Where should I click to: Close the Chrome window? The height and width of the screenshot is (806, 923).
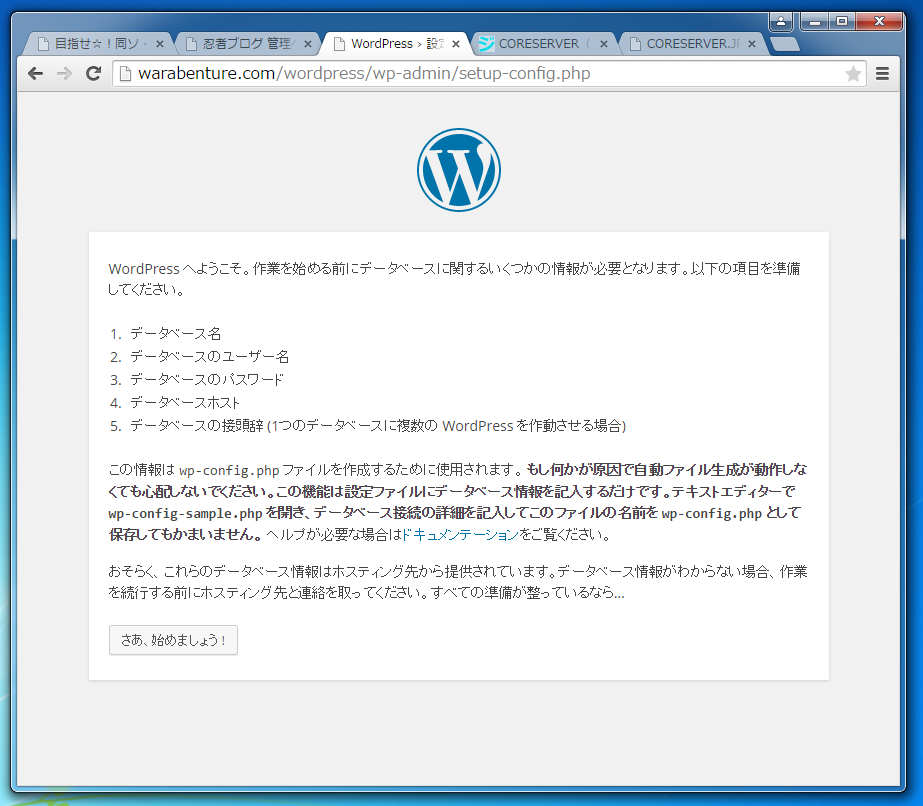[879, 22]
